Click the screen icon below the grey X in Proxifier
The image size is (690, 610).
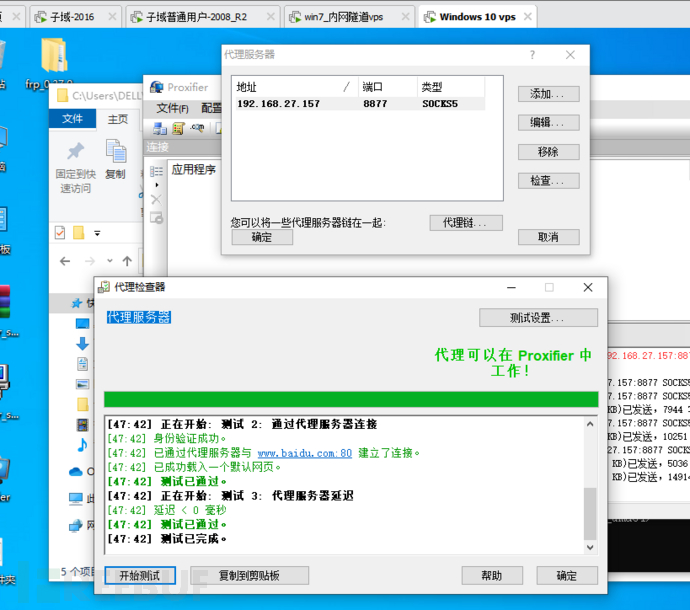point(156,217)
